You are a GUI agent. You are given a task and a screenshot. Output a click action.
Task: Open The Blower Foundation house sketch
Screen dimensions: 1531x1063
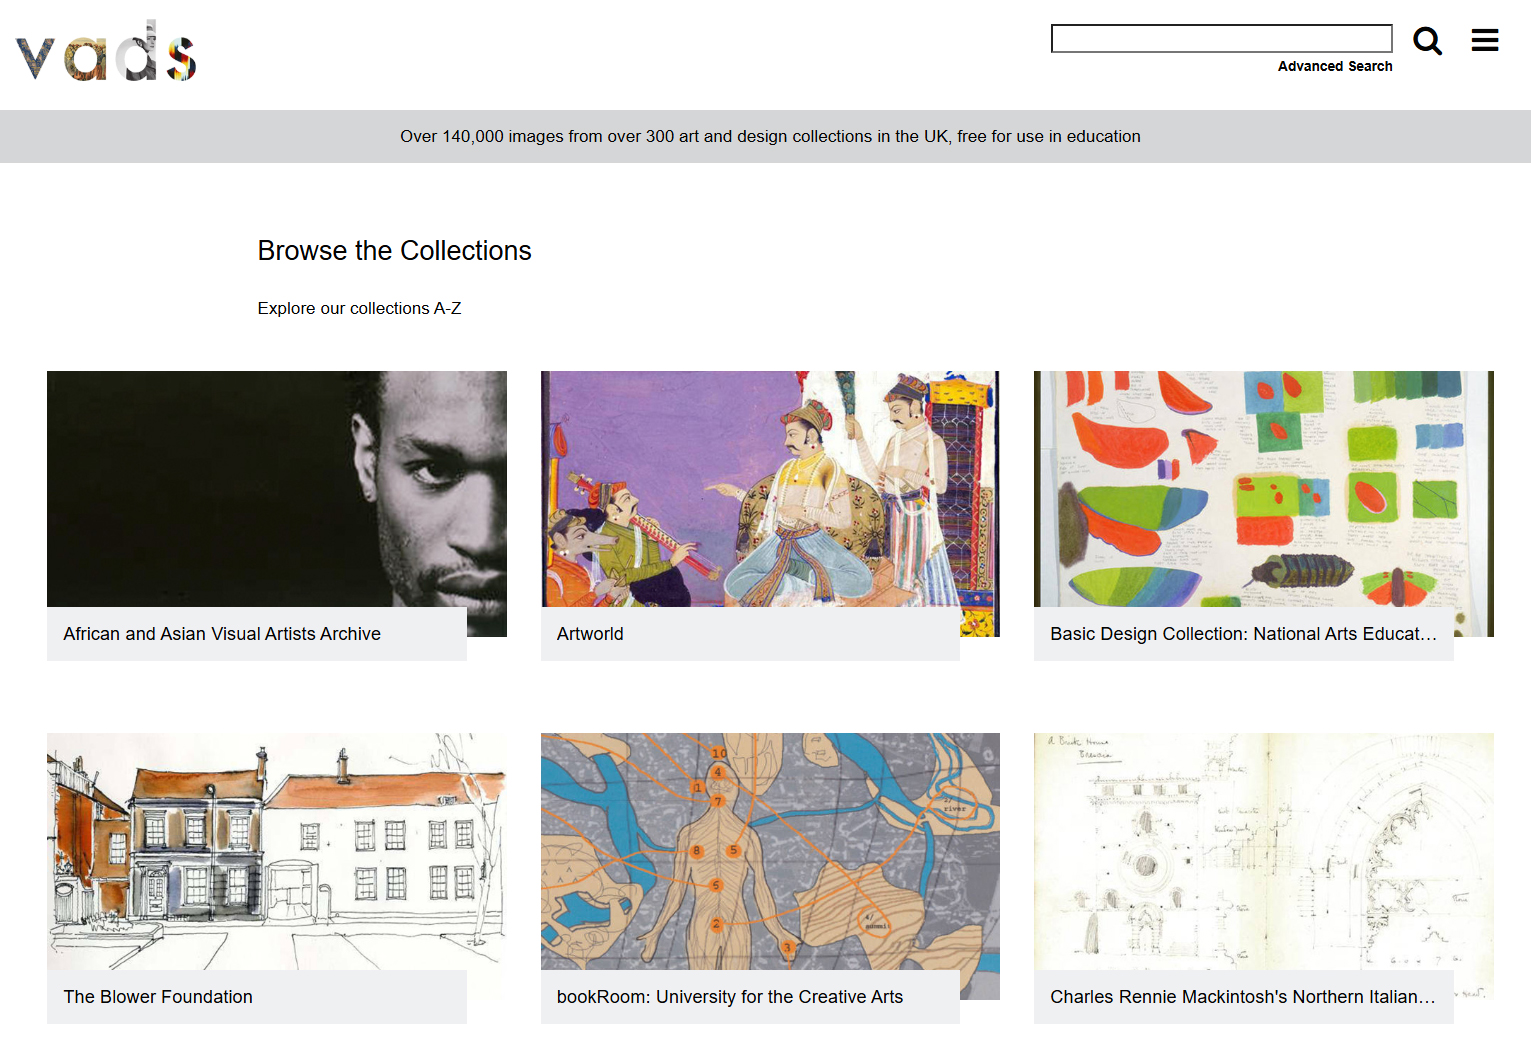click(x=276, y=851)
